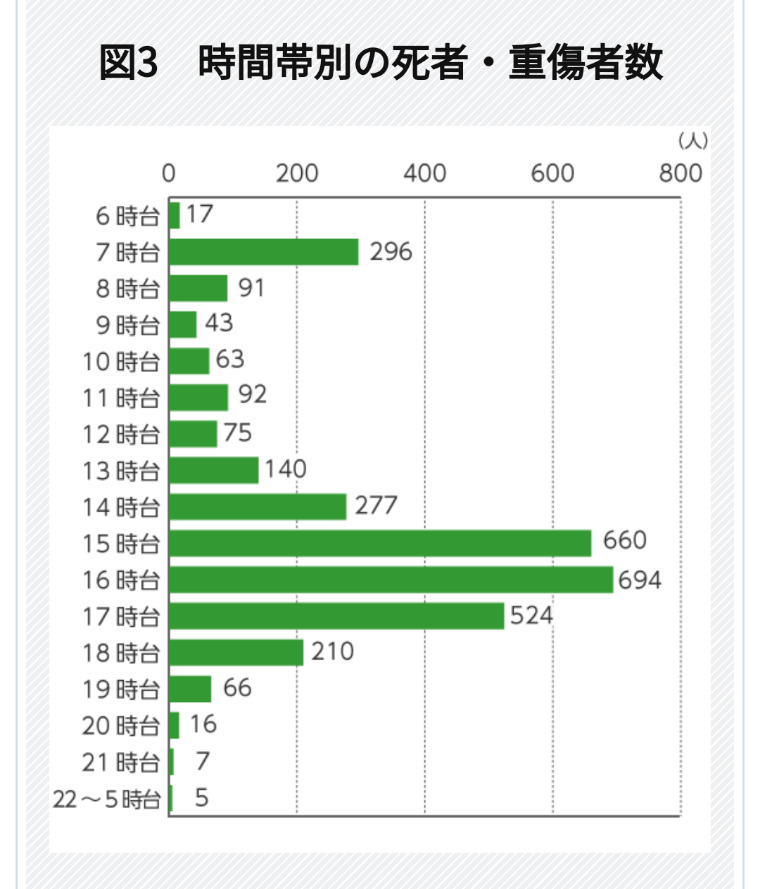
Task: Select the 17時台 bar
Action: 336,616
